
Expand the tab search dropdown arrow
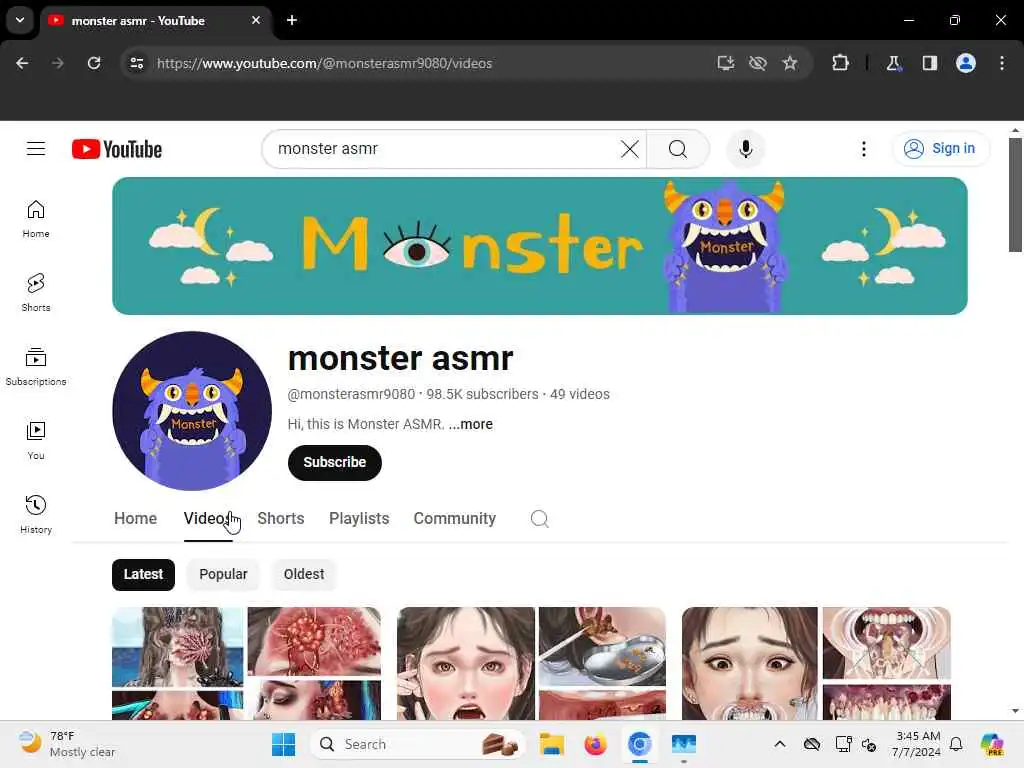(20, 20)
